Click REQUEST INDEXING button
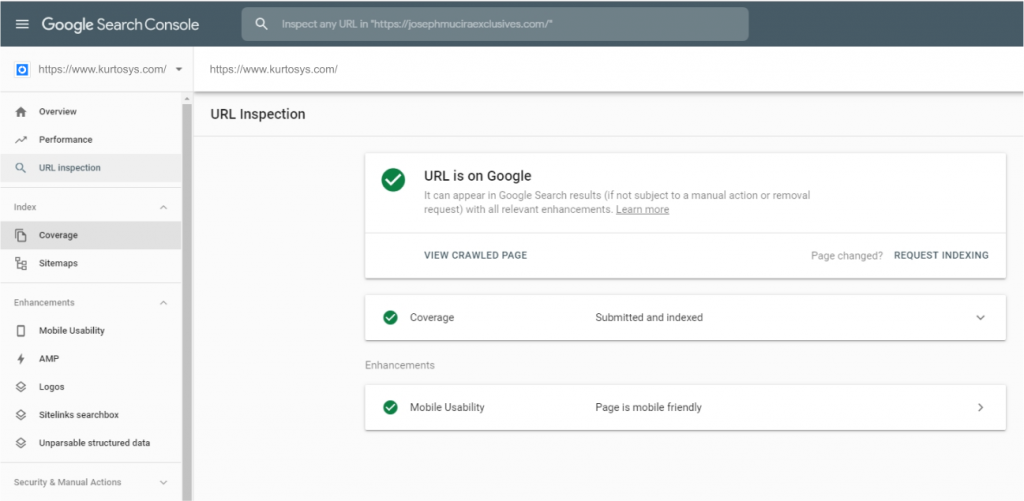 (941, 255)
